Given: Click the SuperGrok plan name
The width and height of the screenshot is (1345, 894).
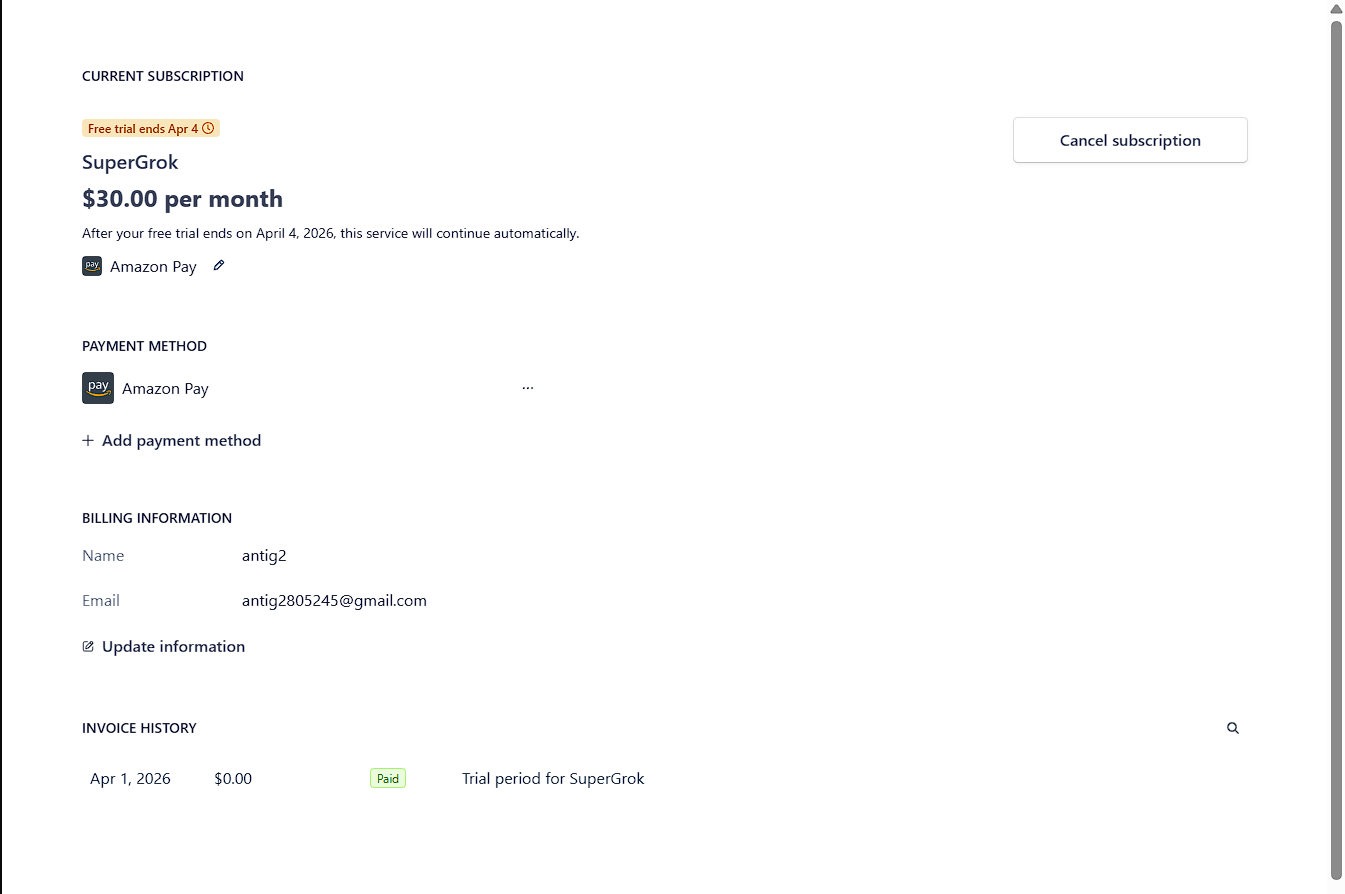Looking at the screenshot, I should point(130,162).
